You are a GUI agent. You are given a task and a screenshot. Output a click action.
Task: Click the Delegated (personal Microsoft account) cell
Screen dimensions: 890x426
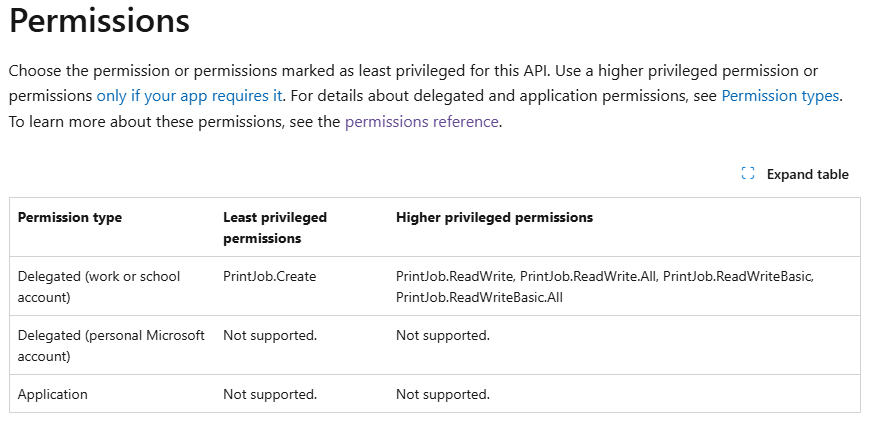tap(111, 345)
